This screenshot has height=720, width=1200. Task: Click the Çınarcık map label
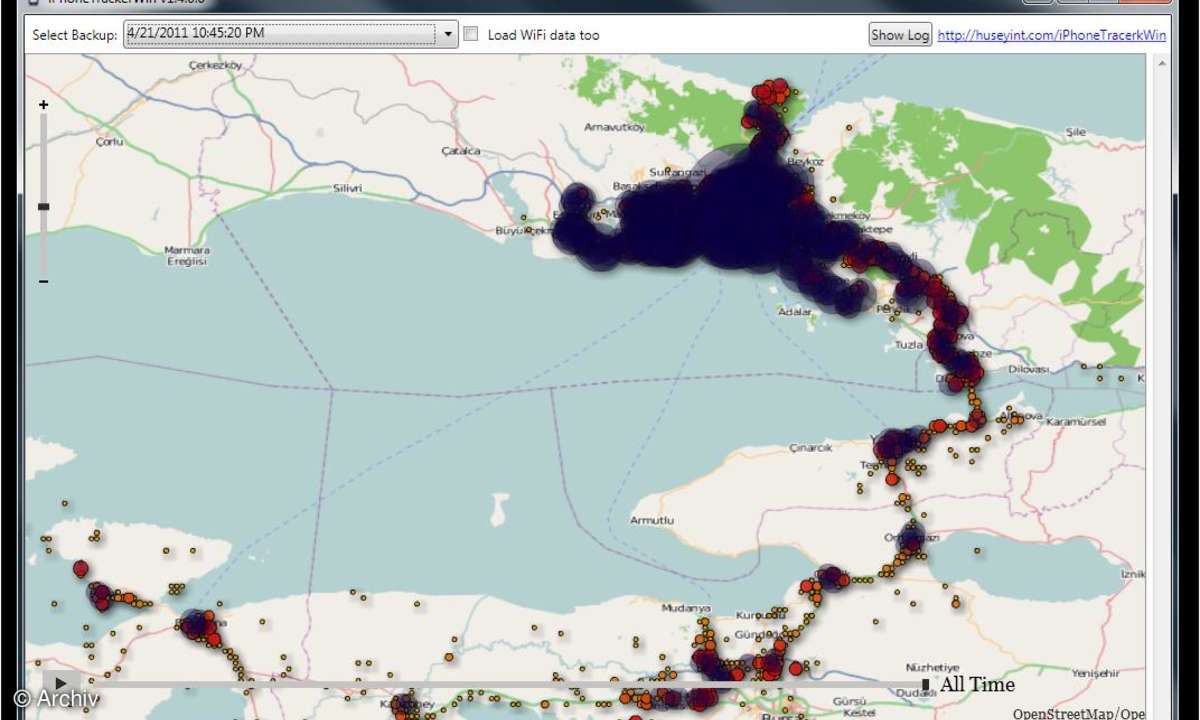pos(811,448)
